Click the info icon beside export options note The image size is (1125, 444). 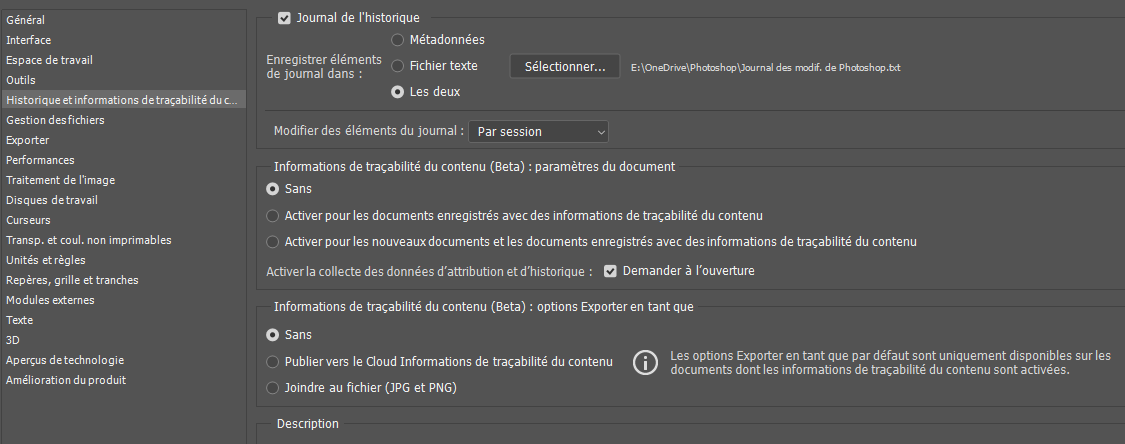point(647,362)
